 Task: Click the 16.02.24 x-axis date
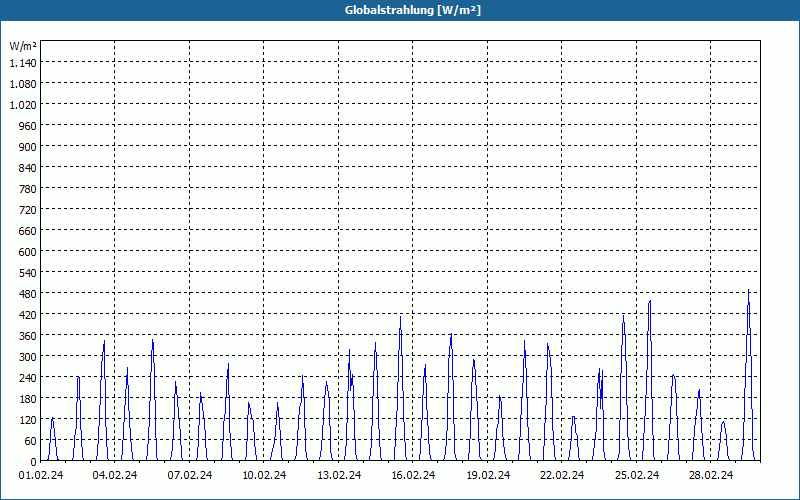(x=413, y=476)
